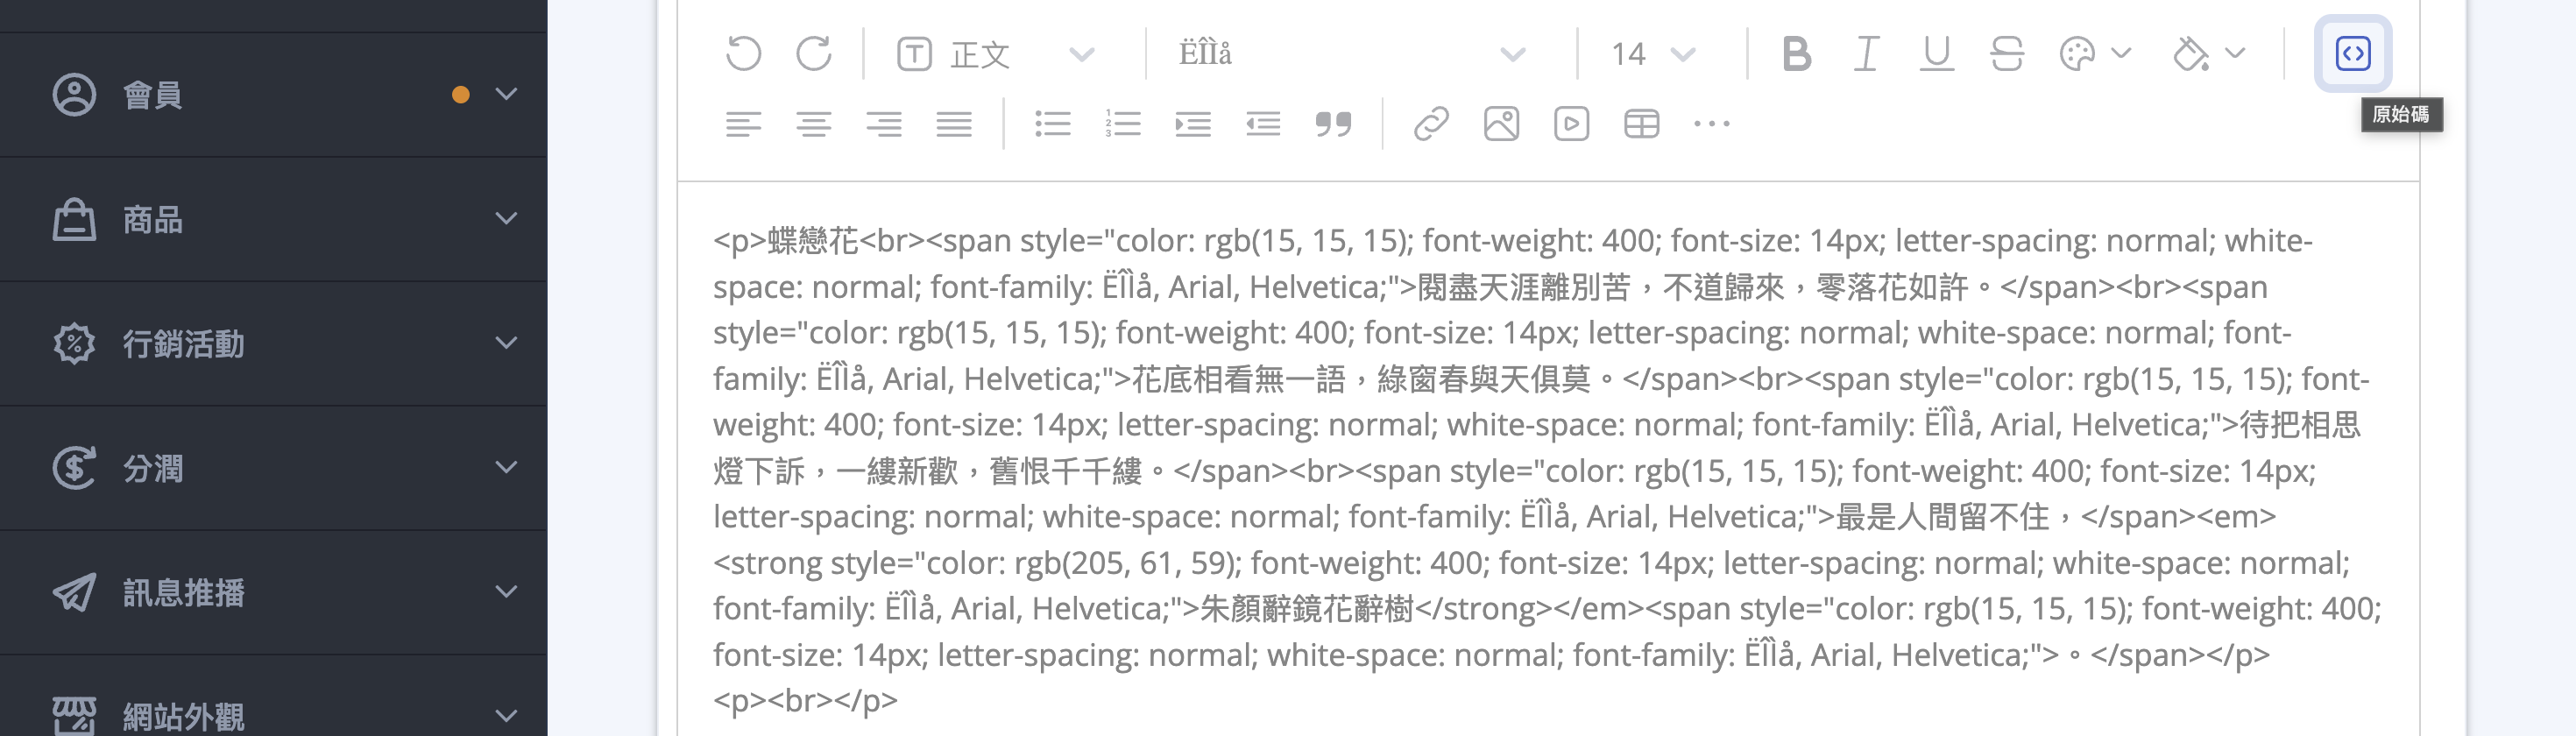This screenshot has width=2576, height=736.
Task: Increase the indent
Action: coord(1193,124)
